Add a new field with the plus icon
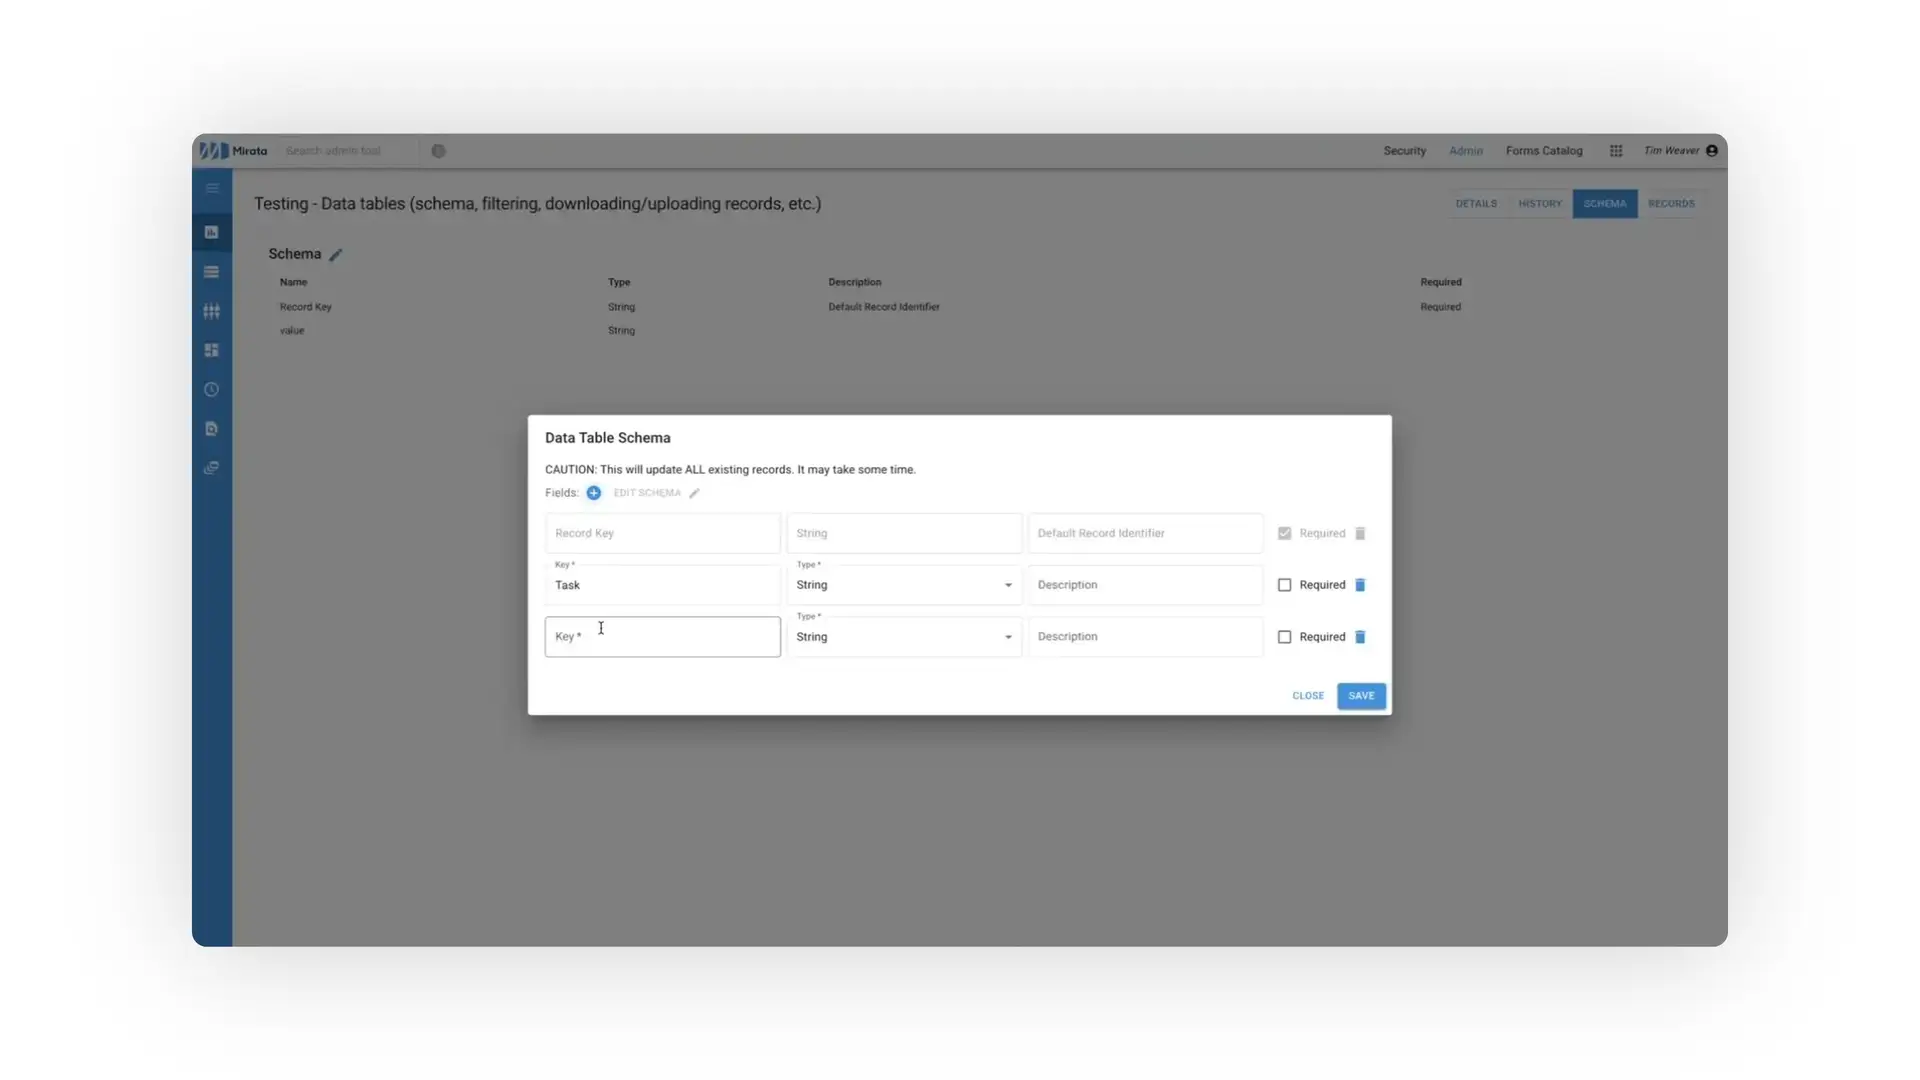 [593, 492]
